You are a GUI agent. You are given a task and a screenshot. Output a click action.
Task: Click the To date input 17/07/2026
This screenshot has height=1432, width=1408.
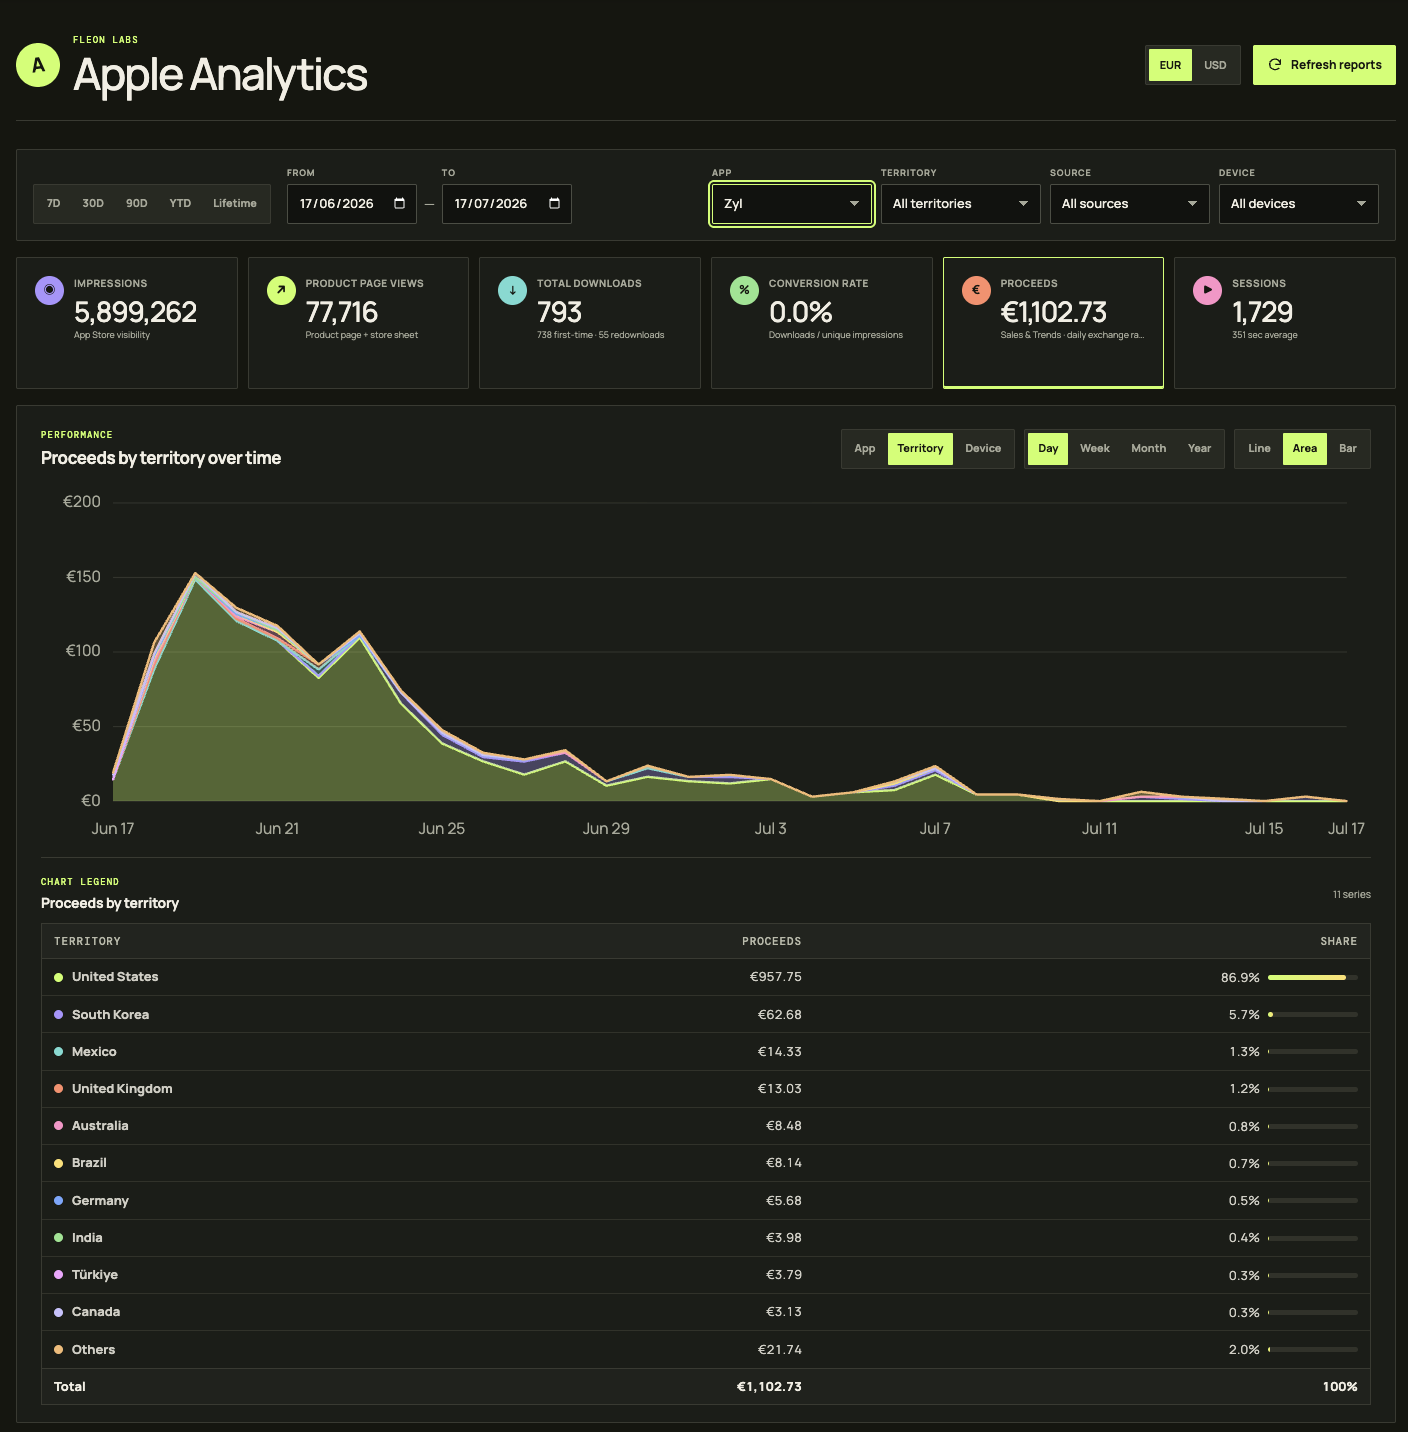tap(507, 204)
